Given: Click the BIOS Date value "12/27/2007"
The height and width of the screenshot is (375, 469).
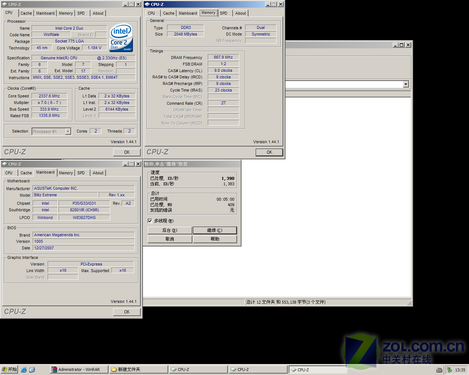Looking at the screenshot, I should click(83, 248).
